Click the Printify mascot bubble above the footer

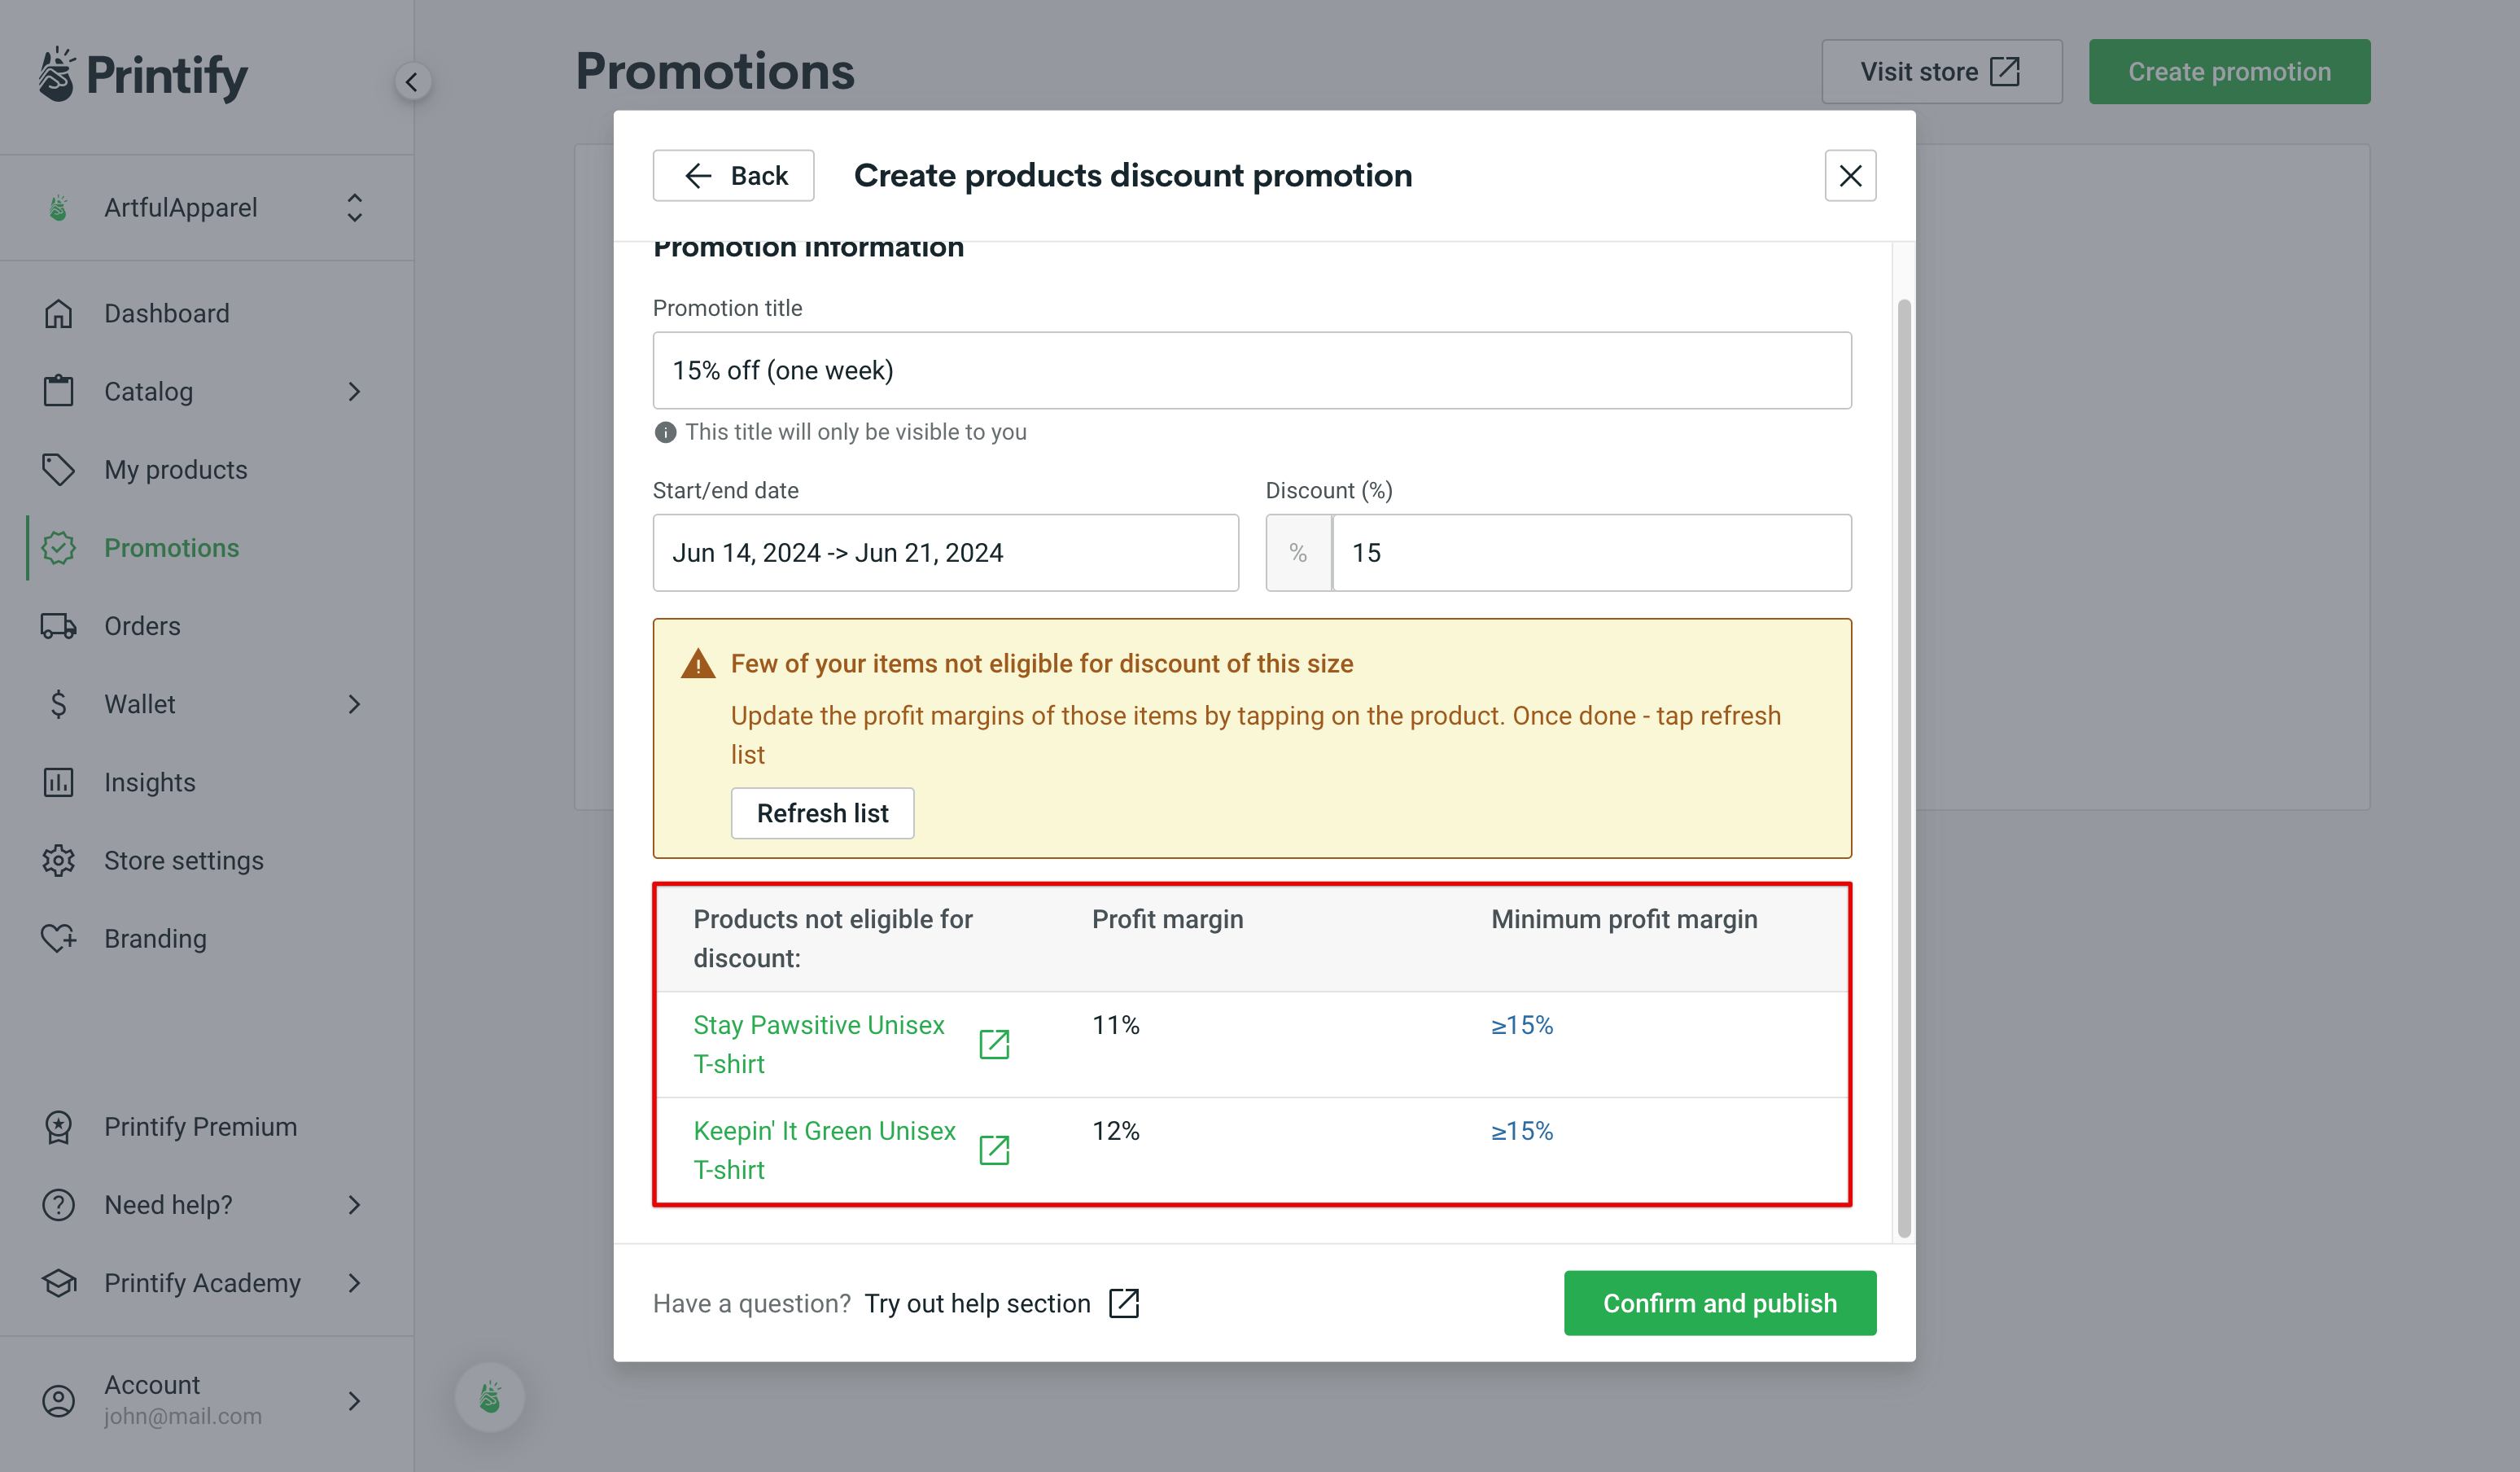pyautogui.click(x=489, y=1397)
